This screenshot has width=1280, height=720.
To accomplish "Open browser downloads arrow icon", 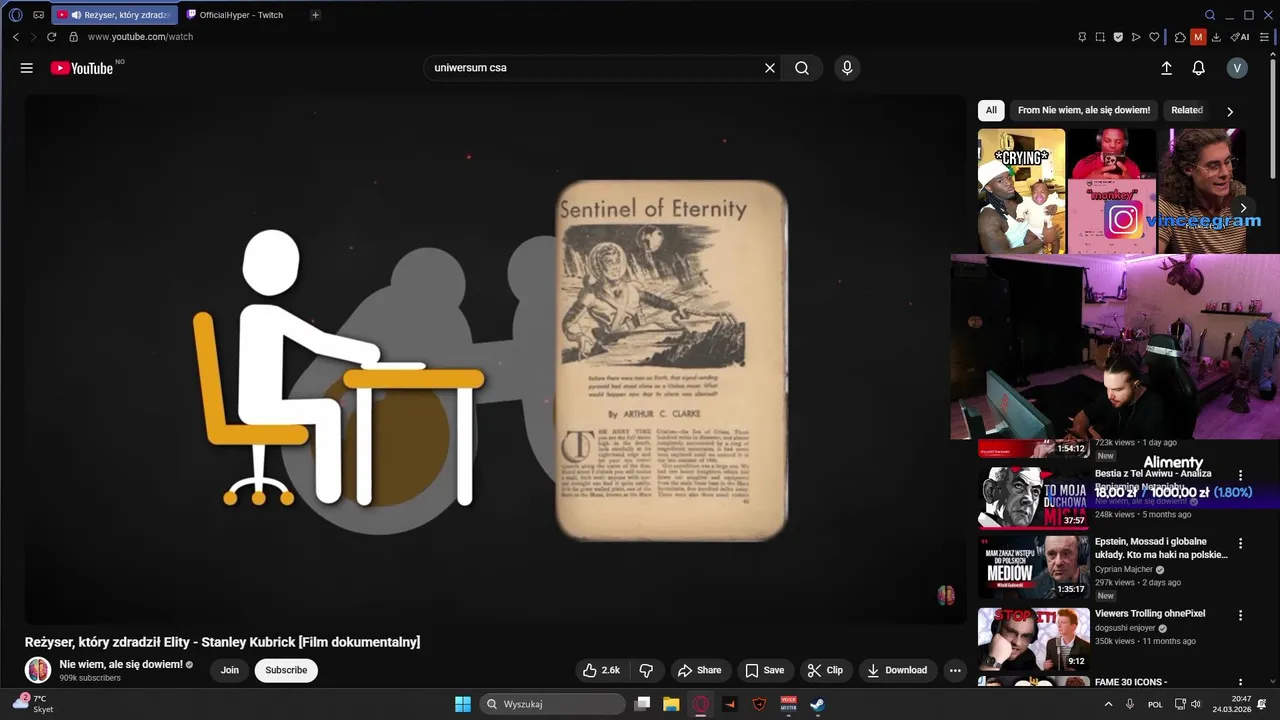I will pyautogui.click(x=1216, y=37).
